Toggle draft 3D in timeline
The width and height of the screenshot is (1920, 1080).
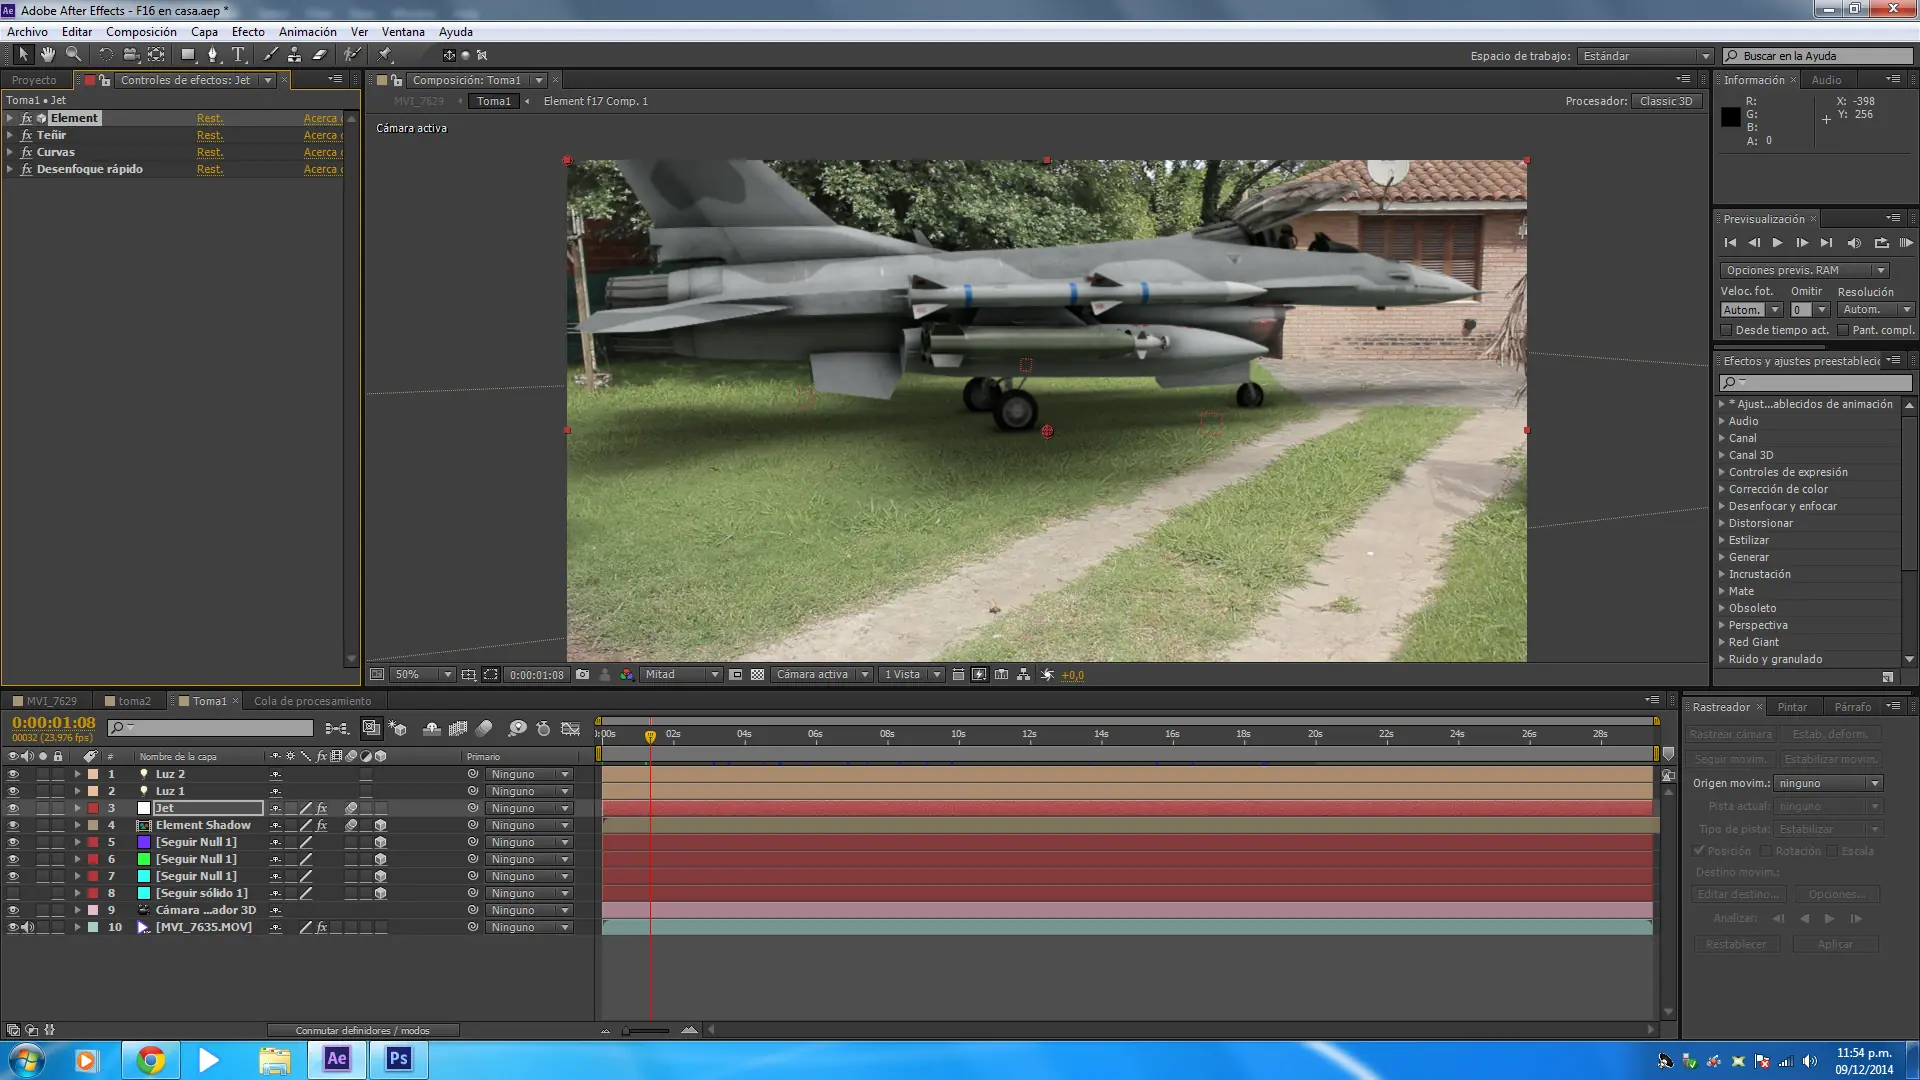click(398, 729)
